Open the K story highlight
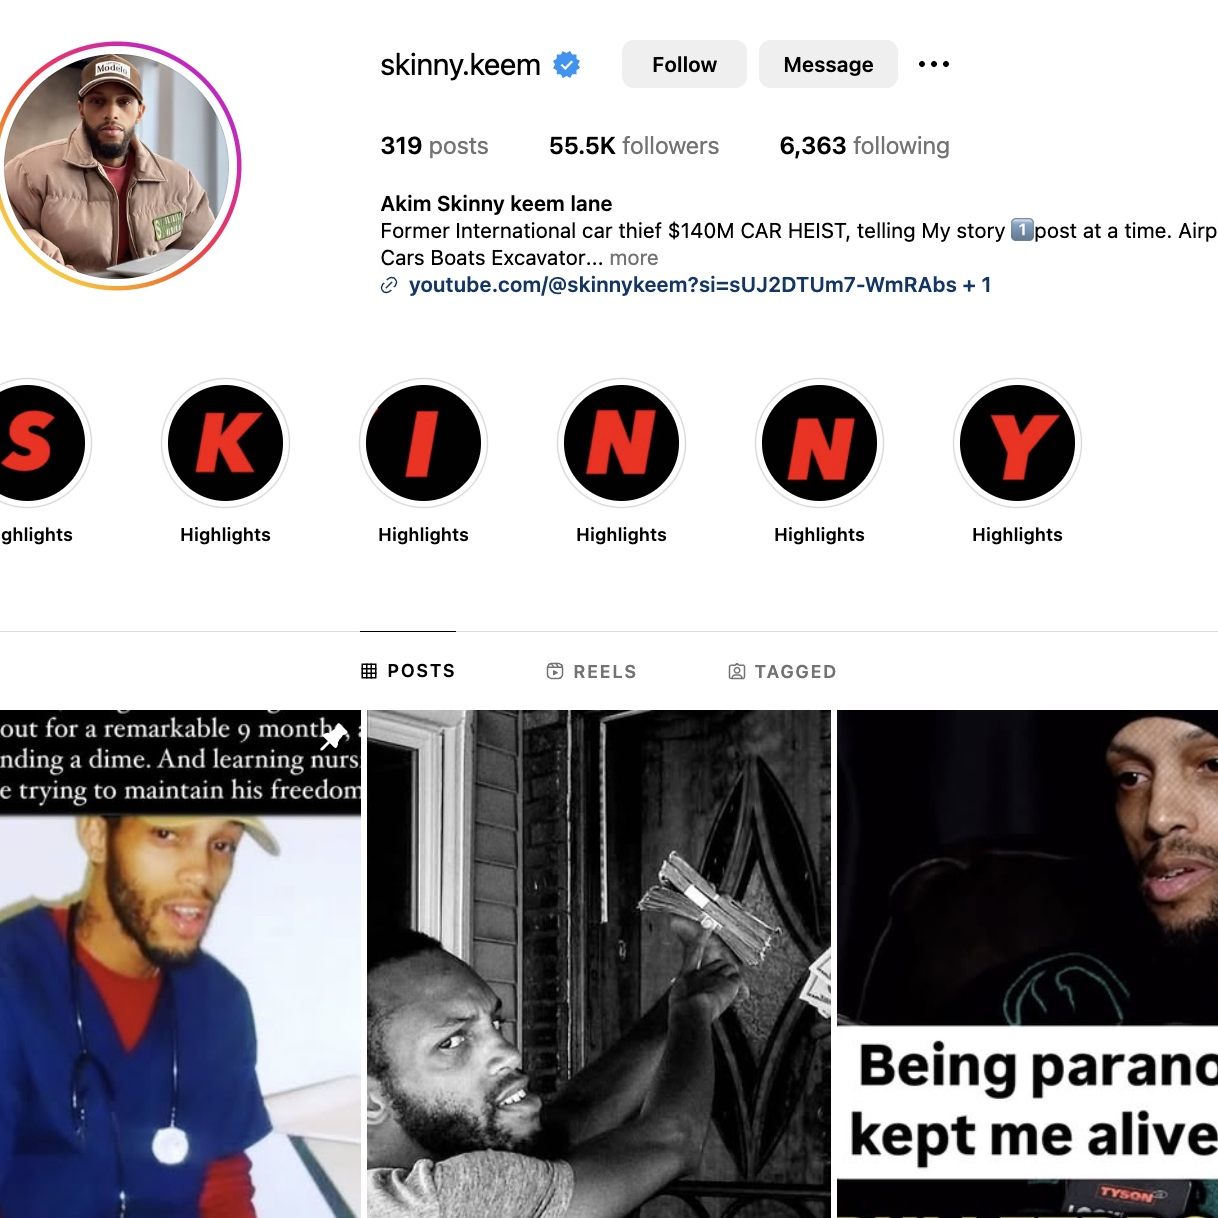Screen dimensions: 1218x1218 225,443
